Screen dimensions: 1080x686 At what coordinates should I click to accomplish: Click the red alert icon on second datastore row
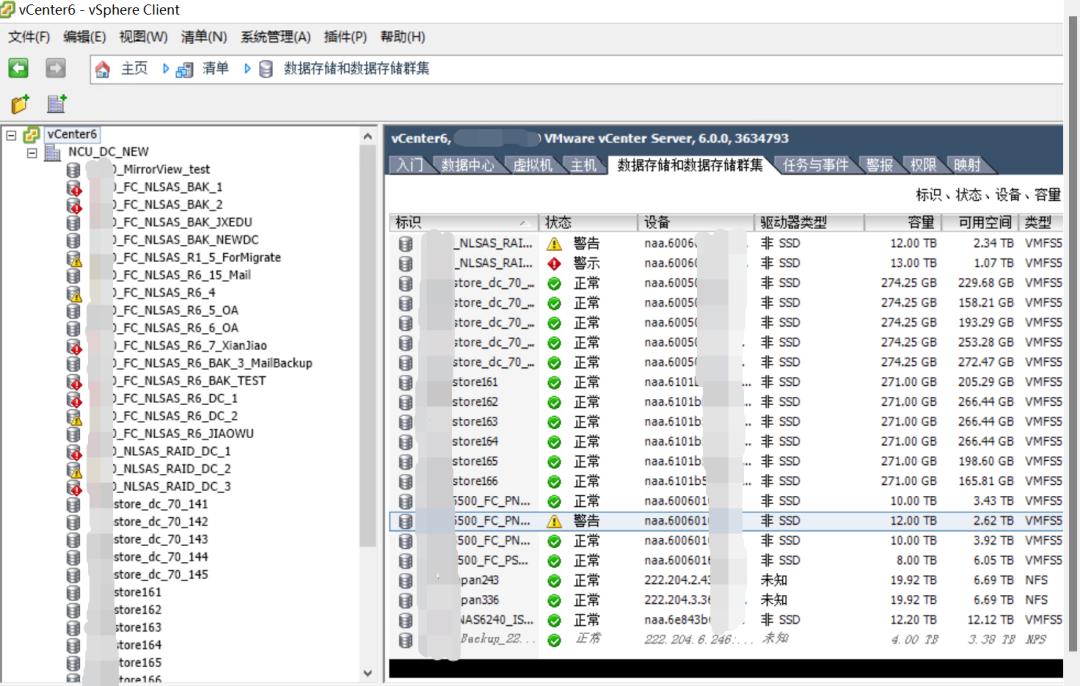point(554,261)
